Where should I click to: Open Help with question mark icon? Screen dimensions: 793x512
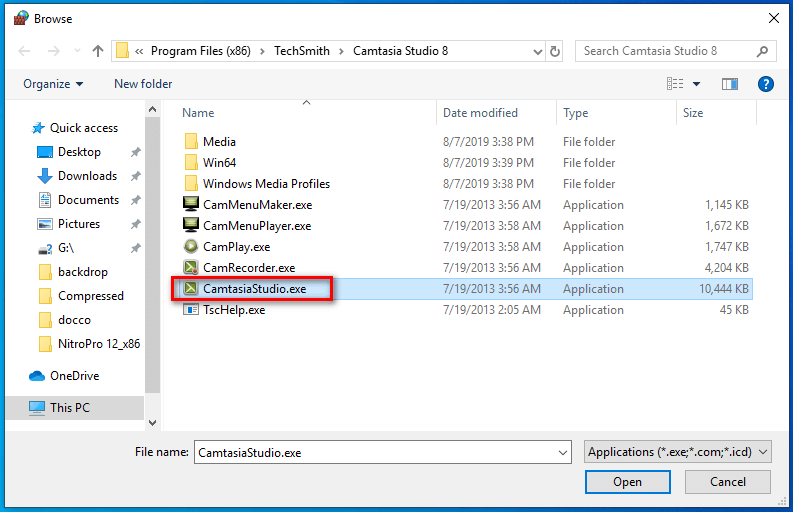766,84
